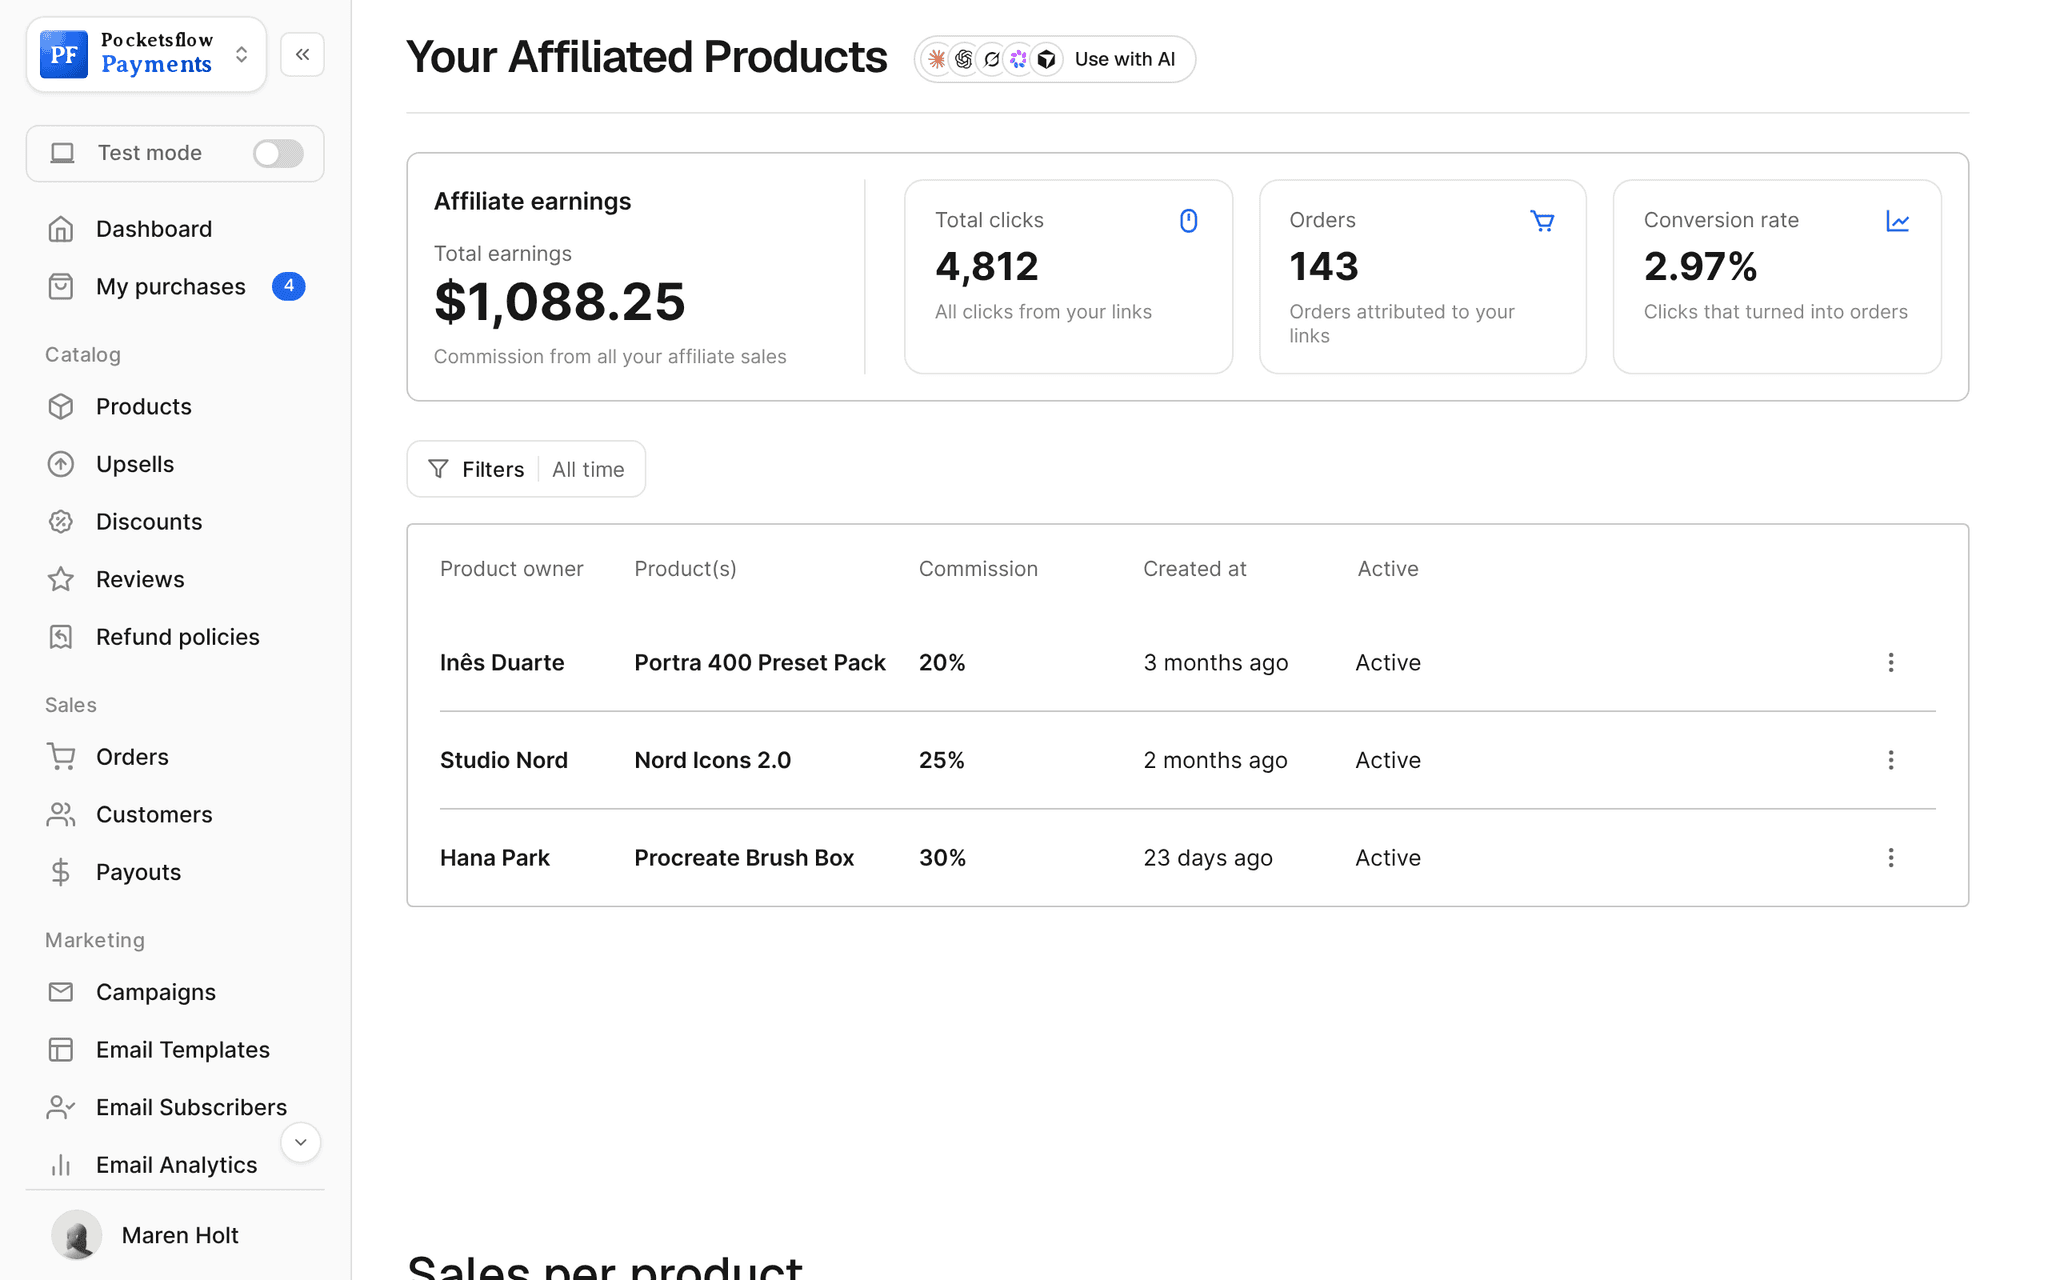Click the purchases count badge showing 4
2048x1280 pixels.
pos(289,286)
